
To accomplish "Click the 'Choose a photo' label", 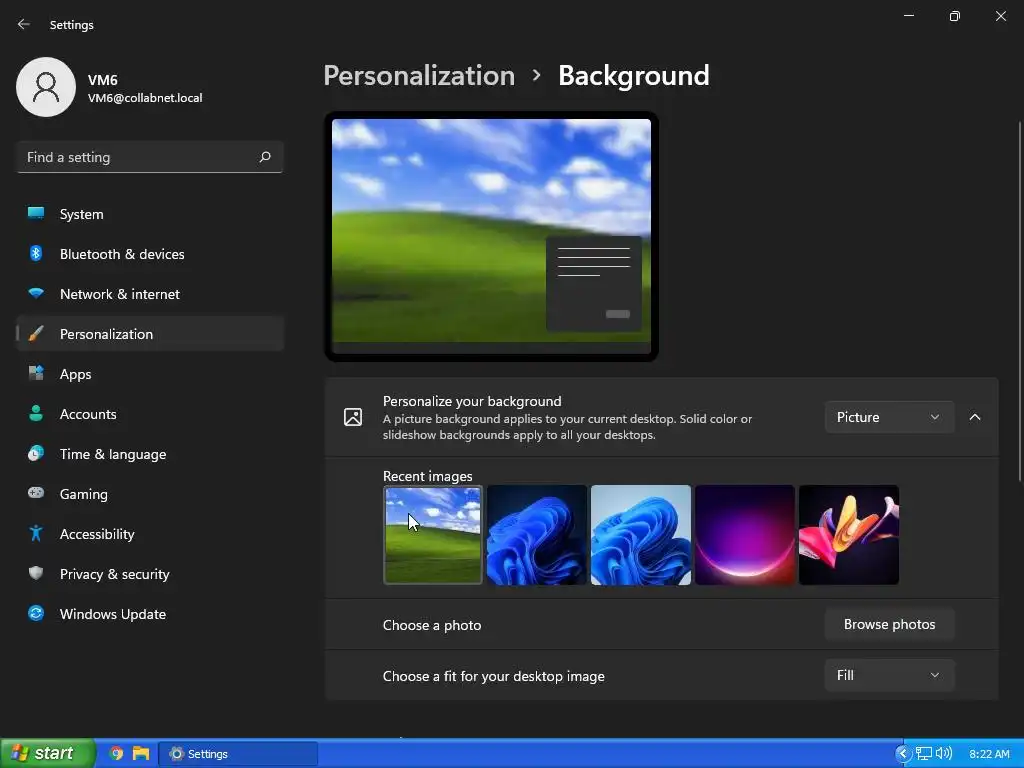I will pyautogui.click(x=432, y=625).
